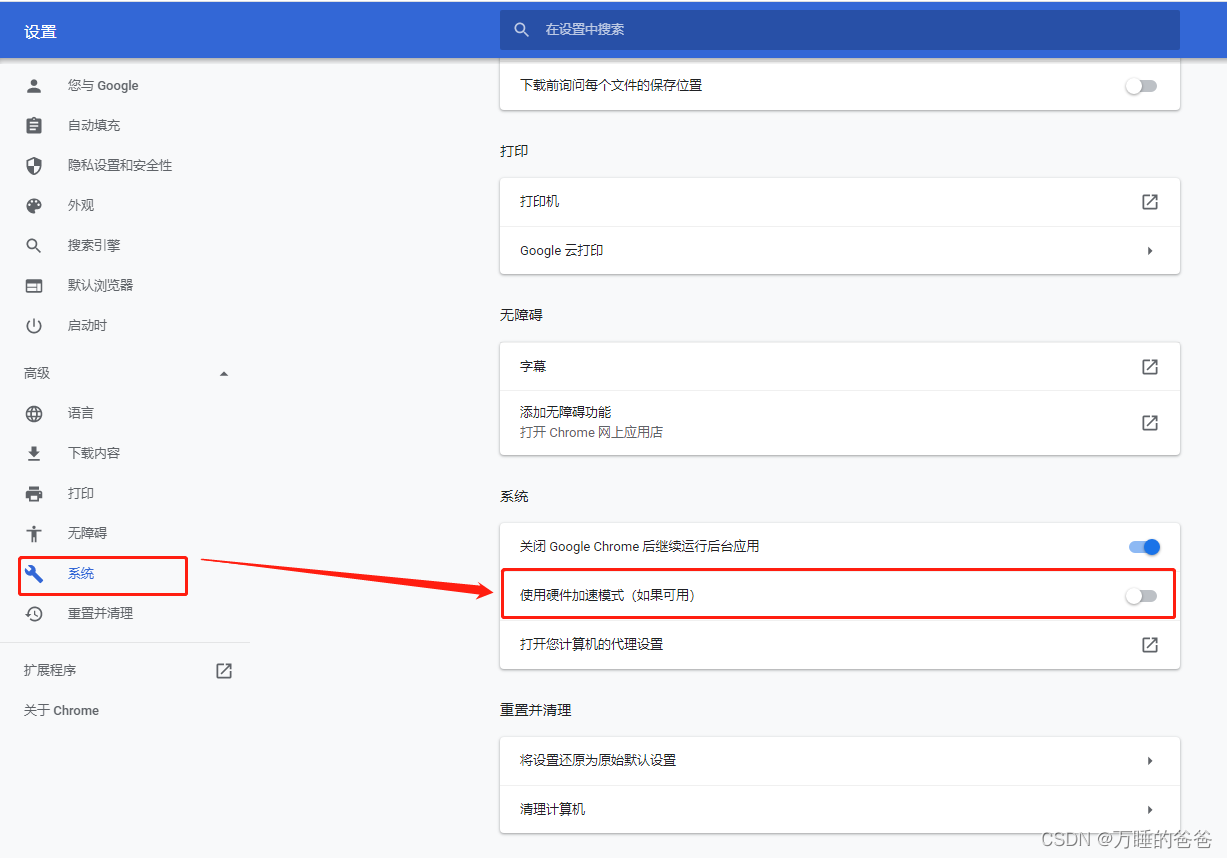Click the palette icon for 外观
1227x858 pixels.
click(34, 206)
